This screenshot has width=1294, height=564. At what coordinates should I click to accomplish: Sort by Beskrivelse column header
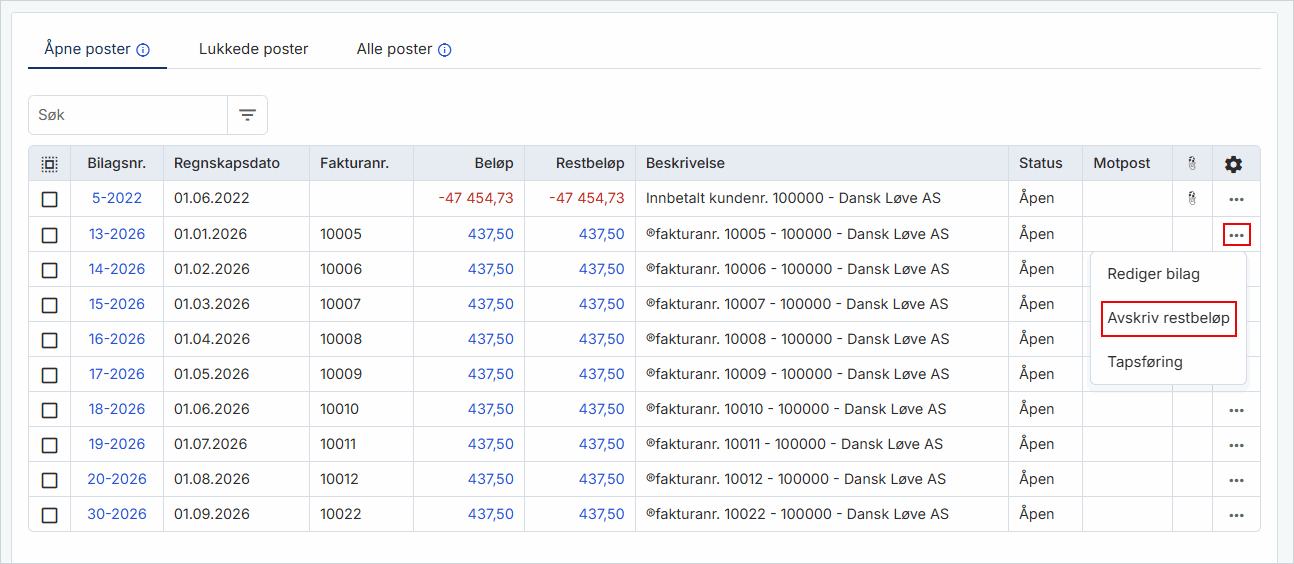[x=685, y=163]
